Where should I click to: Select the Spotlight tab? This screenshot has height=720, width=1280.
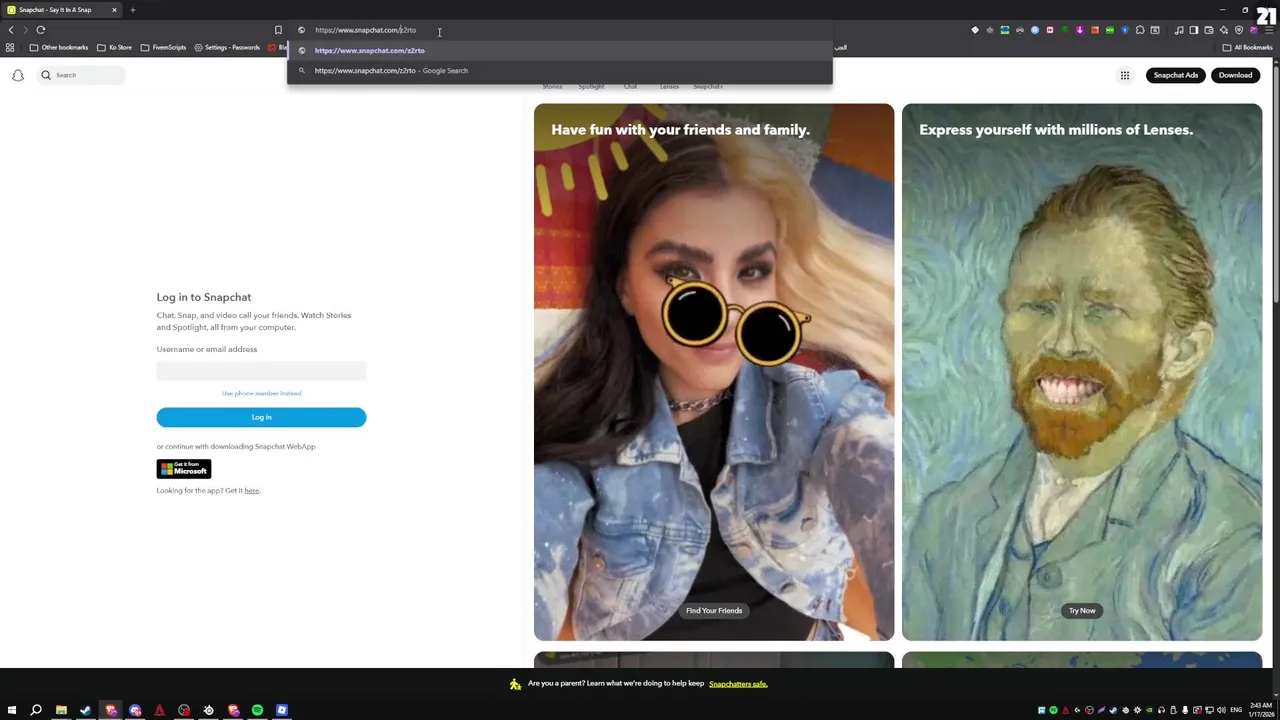591,87
